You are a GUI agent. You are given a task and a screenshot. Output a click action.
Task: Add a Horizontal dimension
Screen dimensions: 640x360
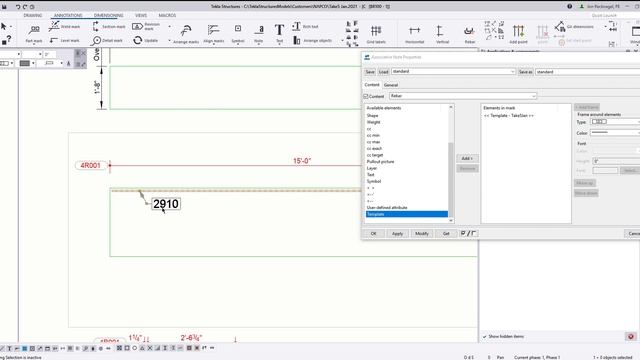click(415, 33)
